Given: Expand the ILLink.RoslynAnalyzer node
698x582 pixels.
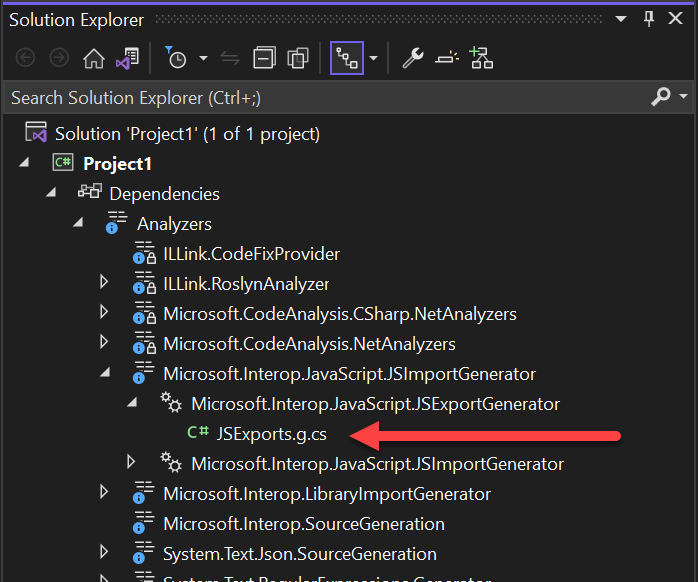Looking at the screenshot, I should (x=104, y=284).
